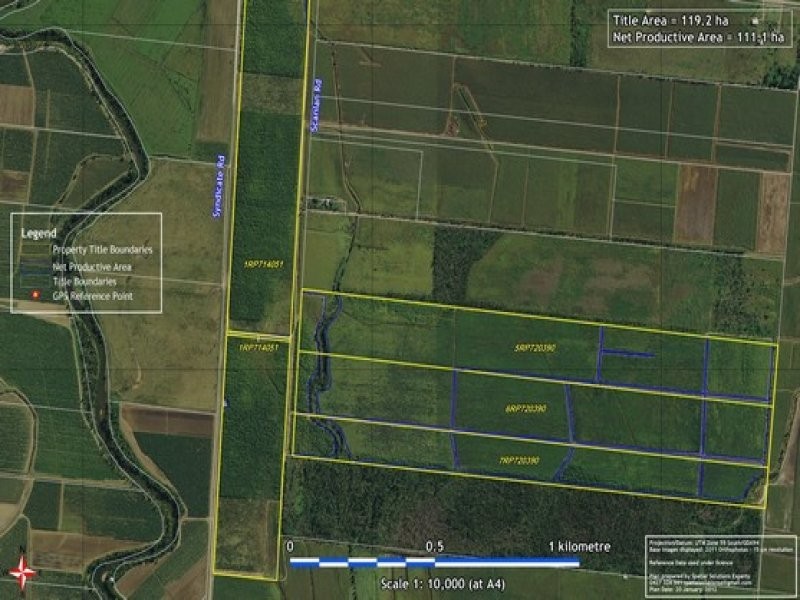Click the blue and white scale bar
The height and width of the screenshot is (600, 800).
[x=435, y=563]
